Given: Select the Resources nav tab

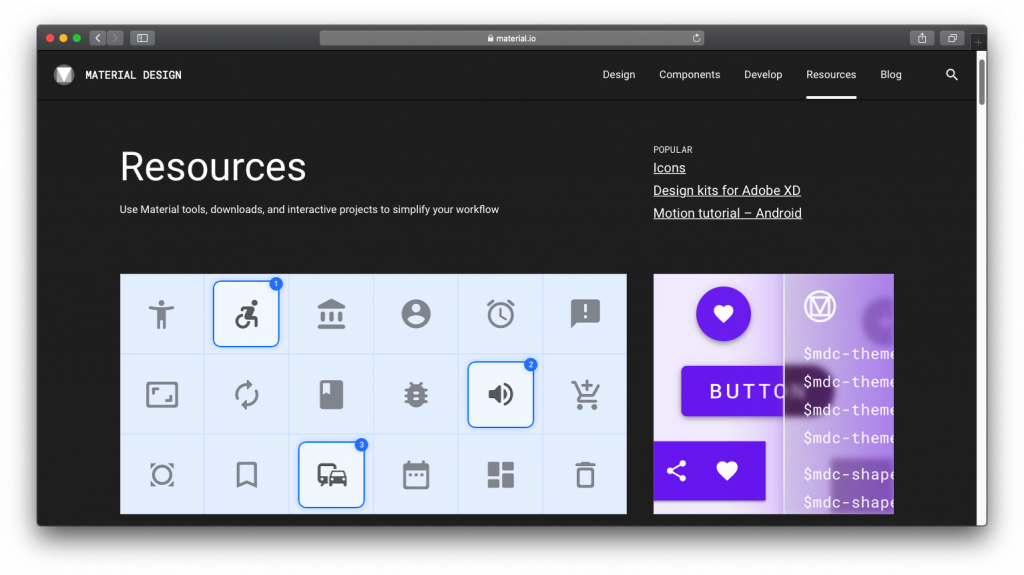Looking at the screenshot, I should [831, 74].
